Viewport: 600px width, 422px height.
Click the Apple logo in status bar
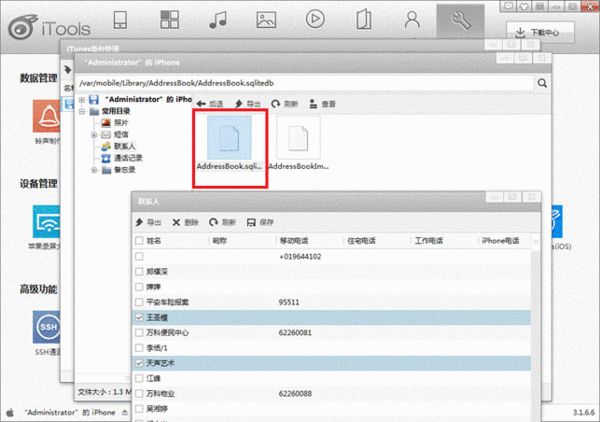tap(10, 413)
